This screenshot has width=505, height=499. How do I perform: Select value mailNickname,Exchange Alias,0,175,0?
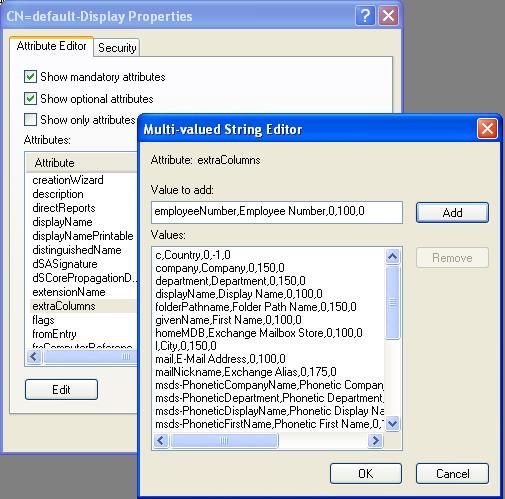click(246, 372)
